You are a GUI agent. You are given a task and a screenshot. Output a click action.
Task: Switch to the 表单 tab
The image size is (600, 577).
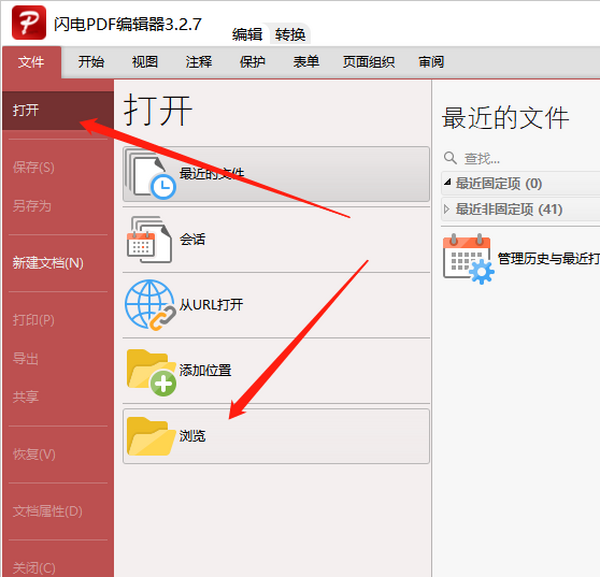pos(306,62)
